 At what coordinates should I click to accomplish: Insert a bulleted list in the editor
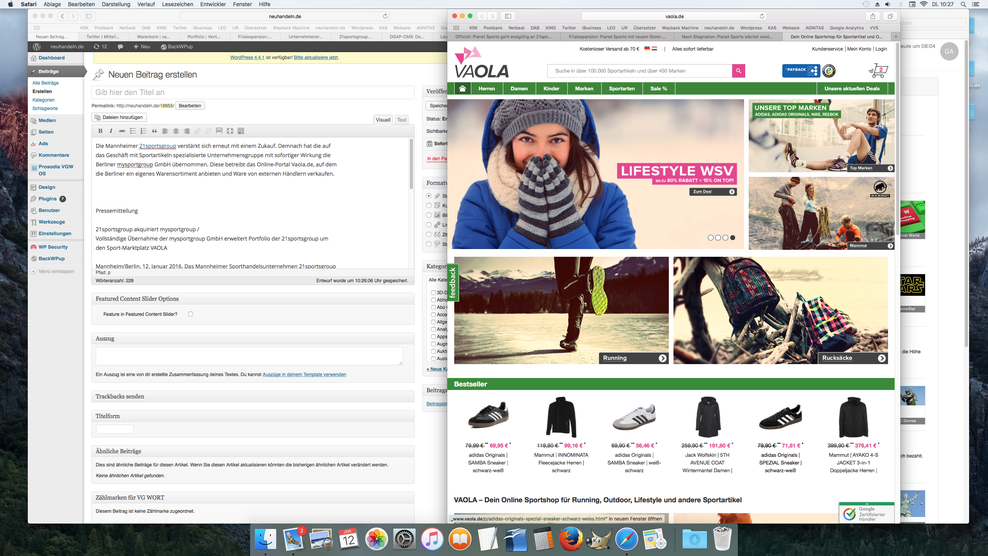tap(133, 131)
